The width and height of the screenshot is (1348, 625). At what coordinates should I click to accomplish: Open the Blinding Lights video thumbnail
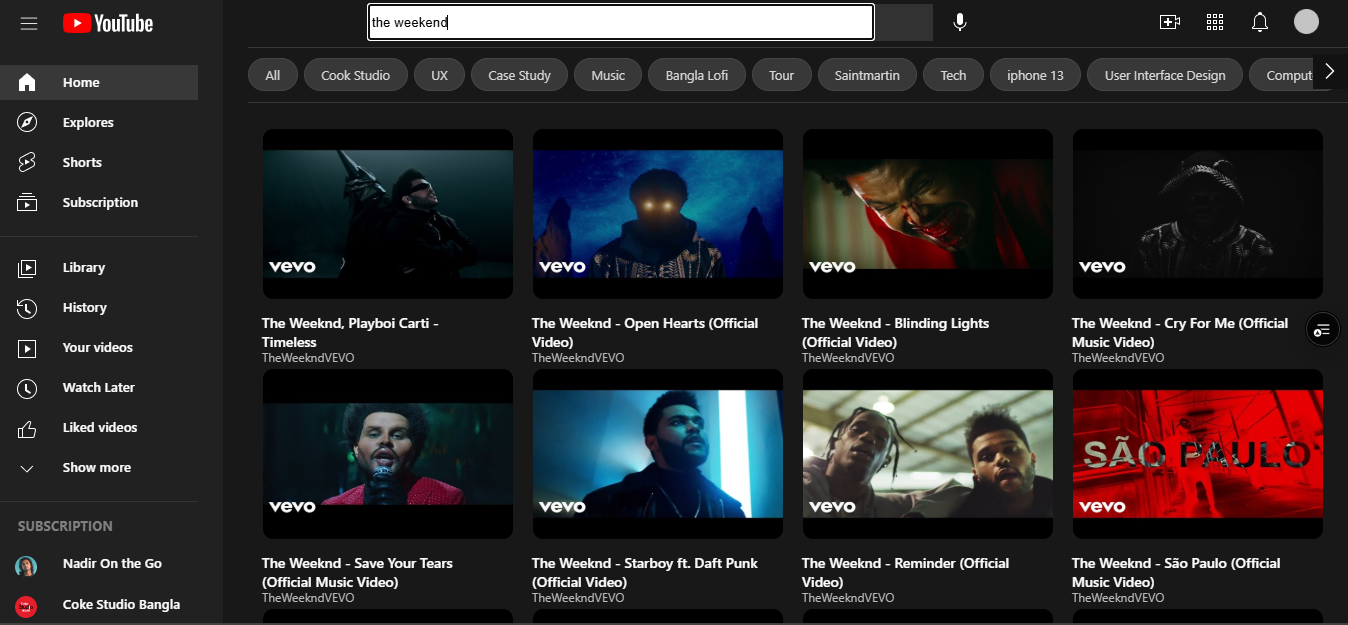pyautogui.click(x=928, y=214)
